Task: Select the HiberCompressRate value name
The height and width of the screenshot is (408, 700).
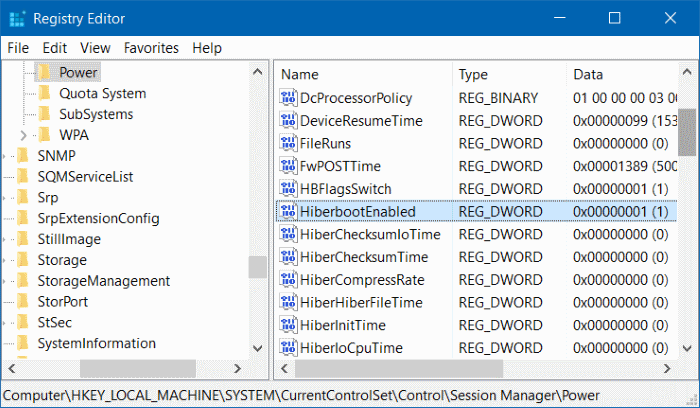Action: (362, 279)
